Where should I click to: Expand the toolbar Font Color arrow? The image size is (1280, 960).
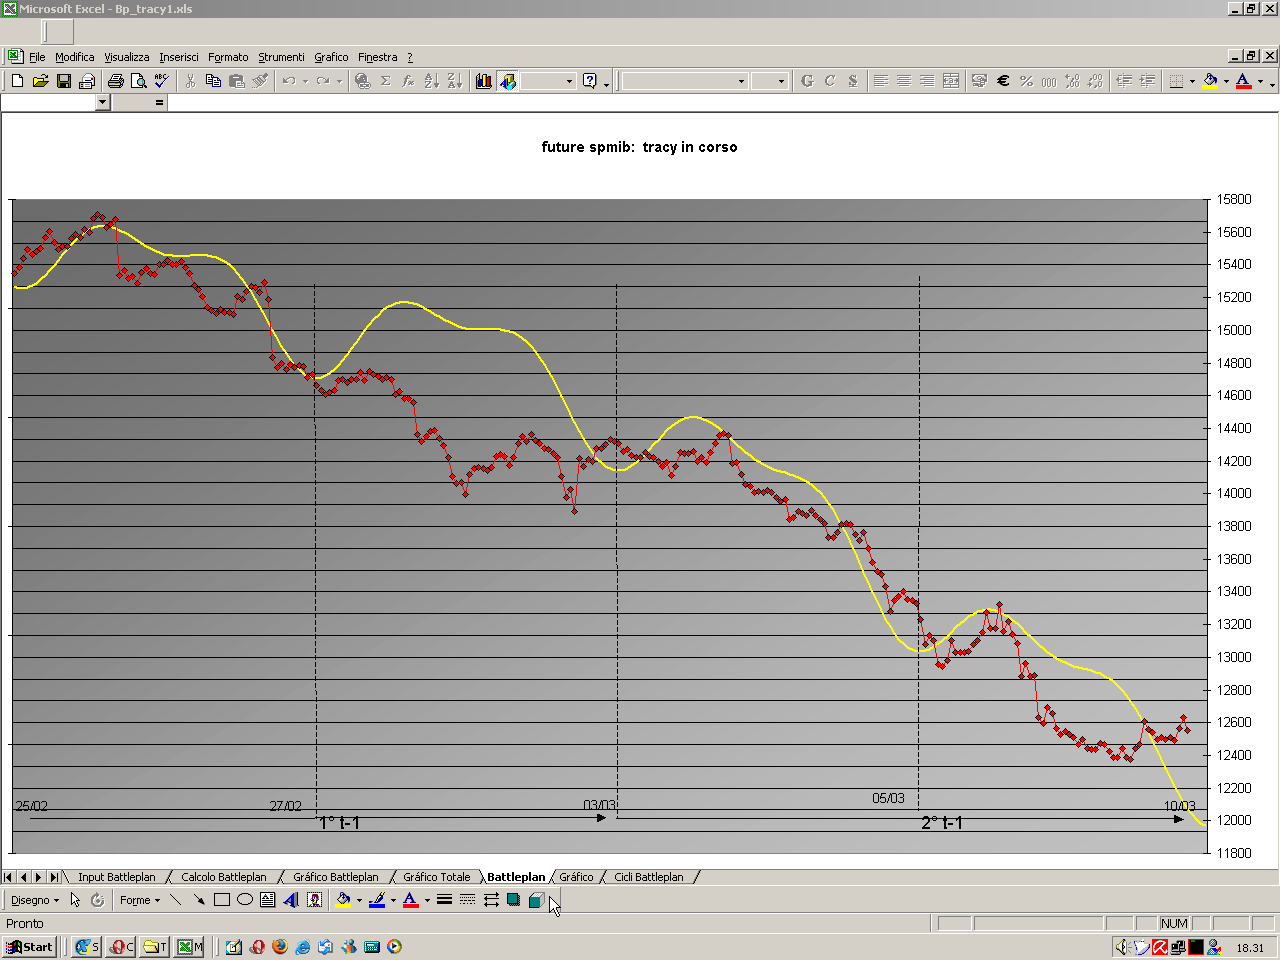1260,81
